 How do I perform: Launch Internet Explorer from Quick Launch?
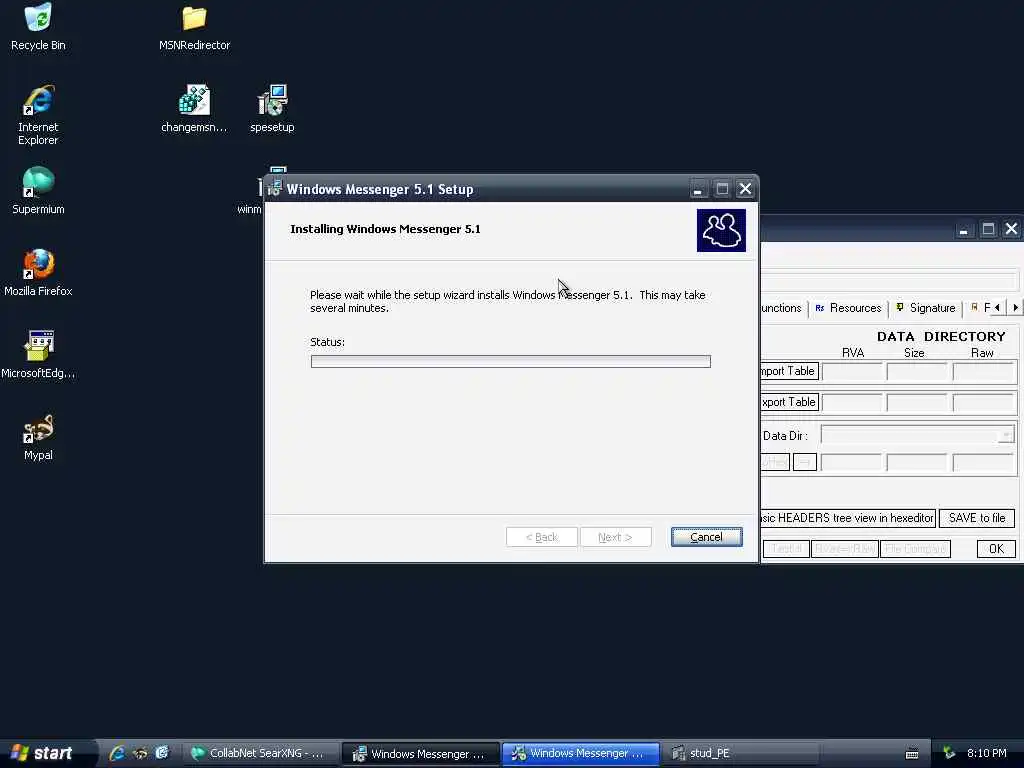point(117,753)
